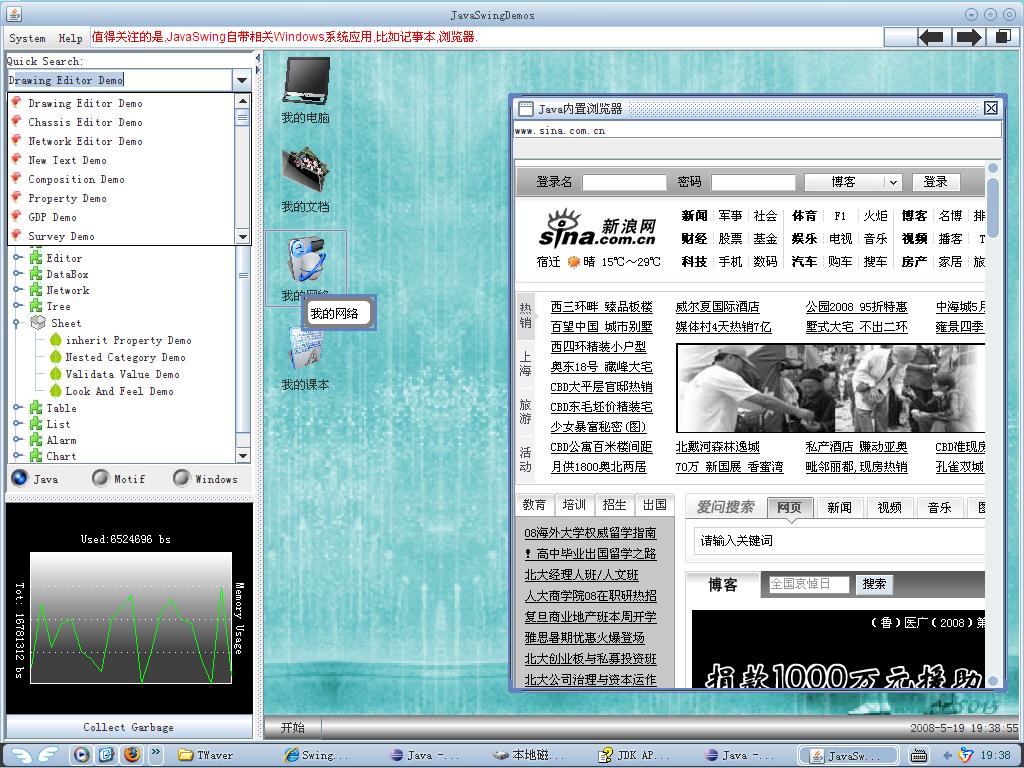Image resolution: width=1024 pixels, height=768 pixels.
Task: Click the 搜索 button next to 博客
Action: coord(874,584)
